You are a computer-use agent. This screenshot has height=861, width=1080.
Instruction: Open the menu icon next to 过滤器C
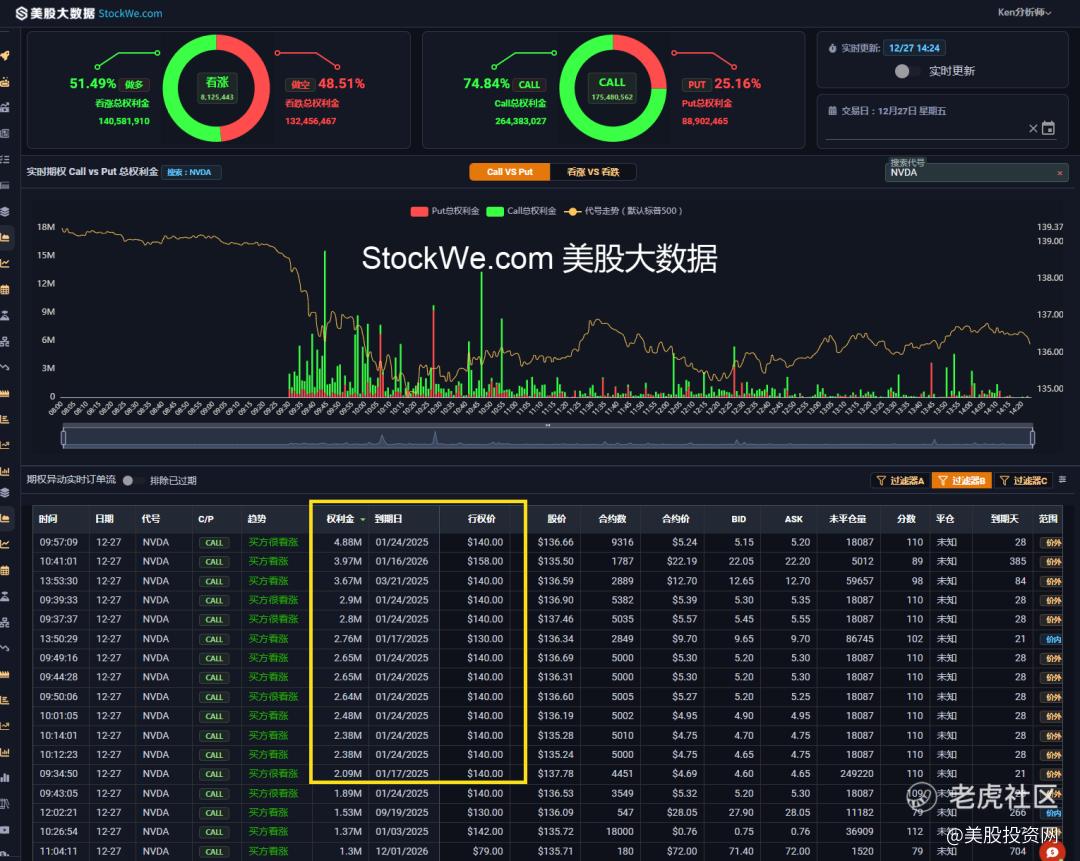click(x=1063, y=479)
